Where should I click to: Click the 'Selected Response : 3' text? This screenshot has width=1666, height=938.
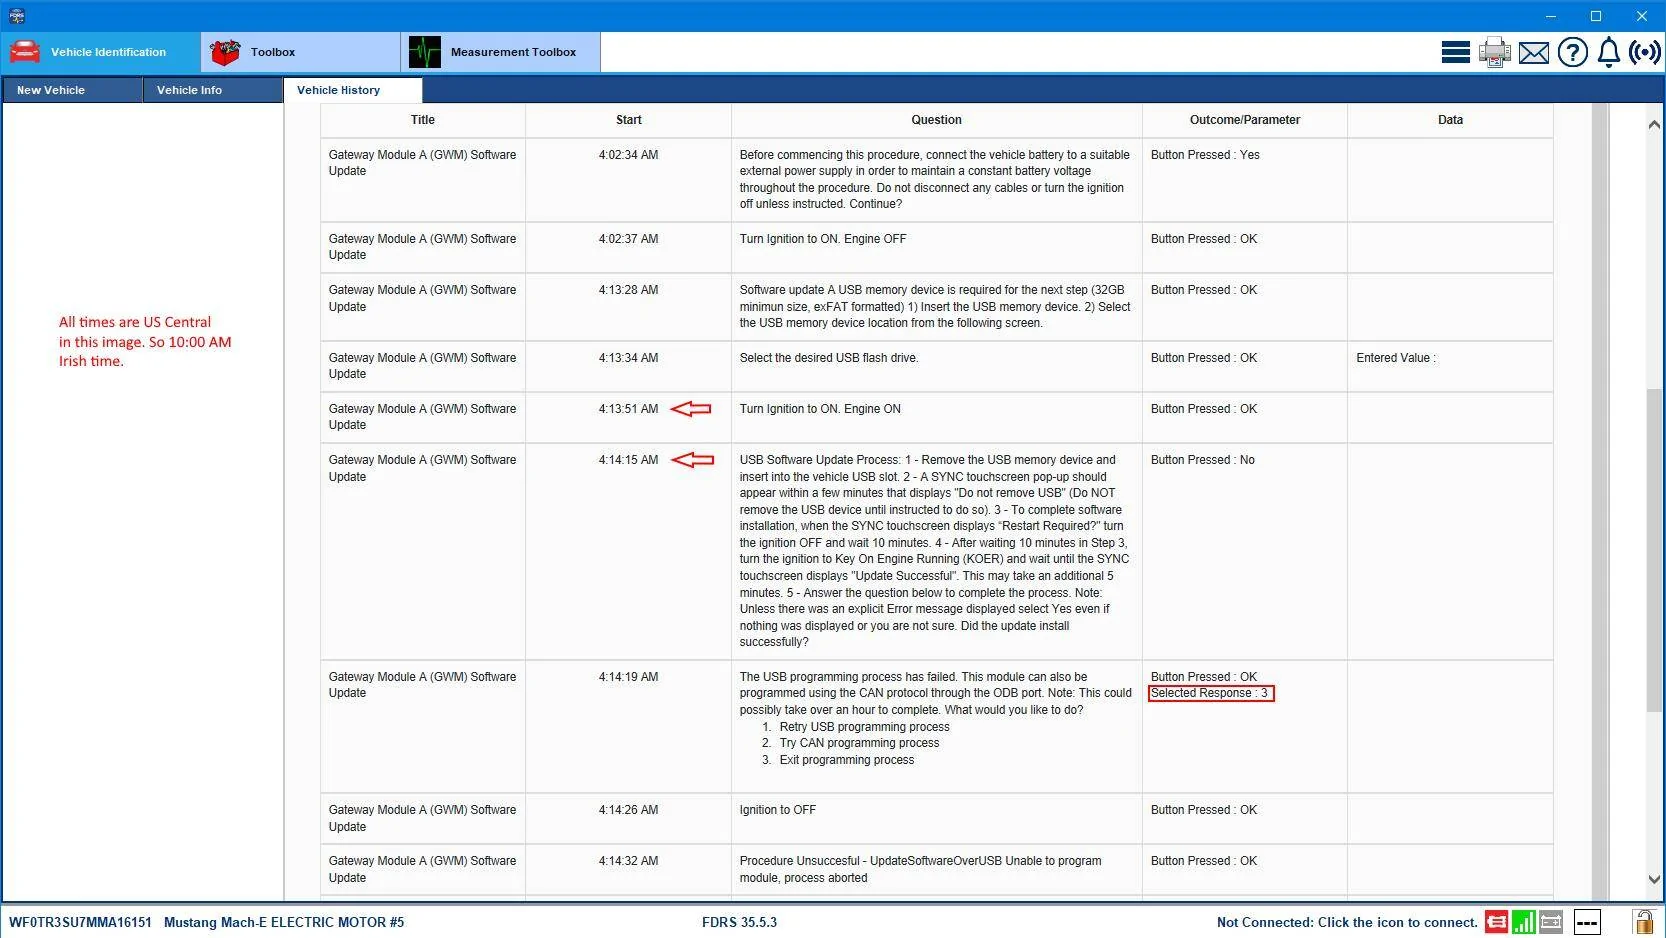pos(1210,693)
